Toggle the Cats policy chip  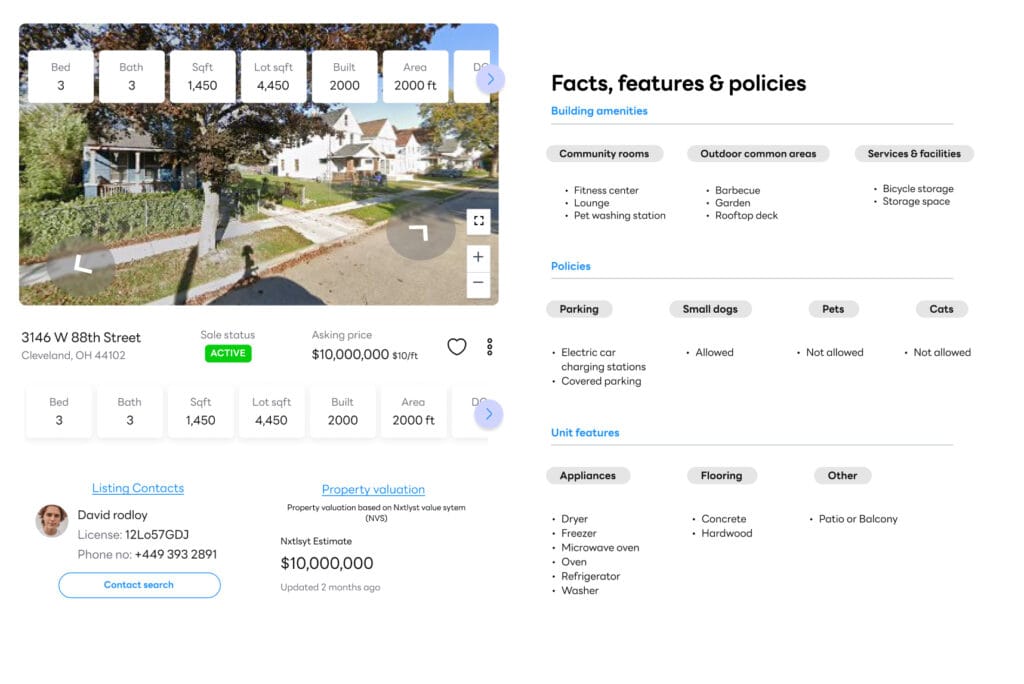click(x=941, y=309)
